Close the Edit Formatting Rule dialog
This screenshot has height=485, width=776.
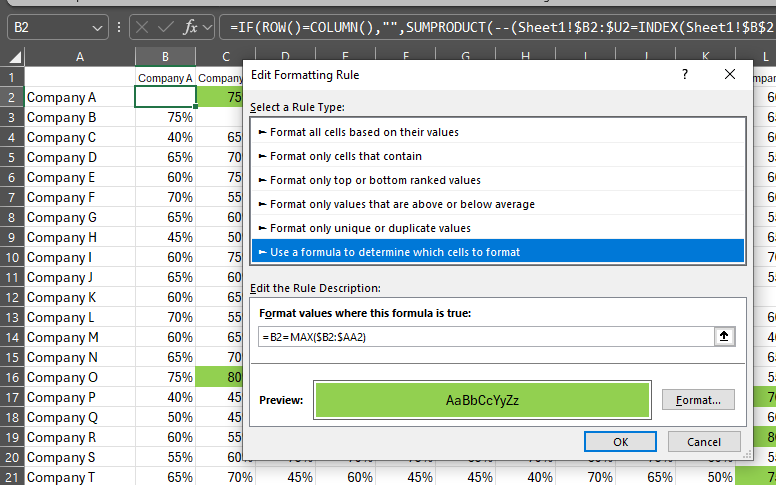pyautogui.click(x=729, y=74)
